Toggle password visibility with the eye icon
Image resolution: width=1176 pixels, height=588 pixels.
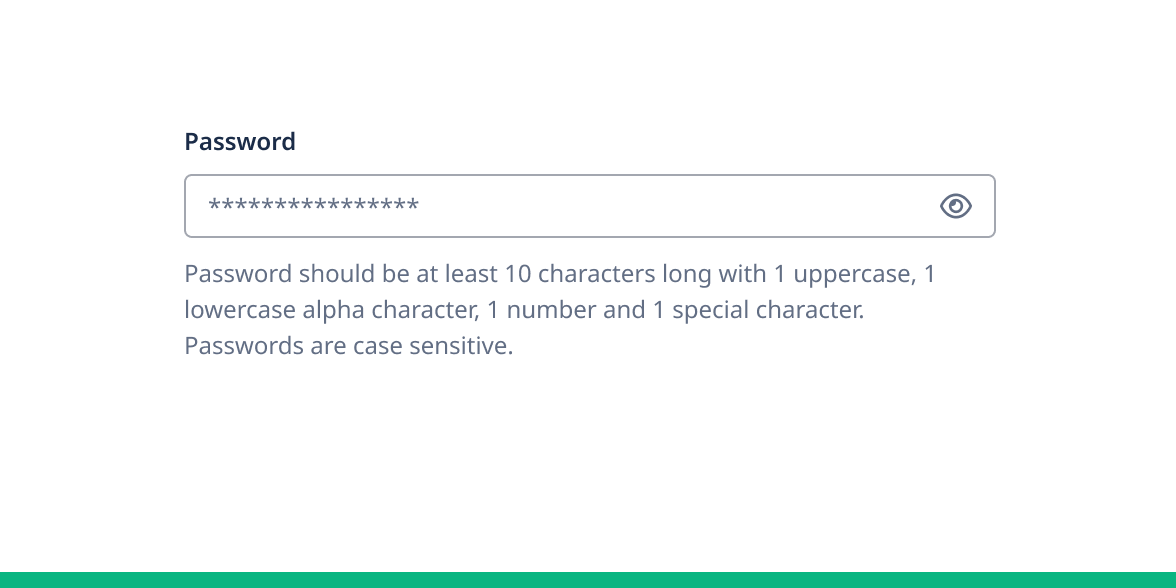pyautogui.click(x=956, y=206)
